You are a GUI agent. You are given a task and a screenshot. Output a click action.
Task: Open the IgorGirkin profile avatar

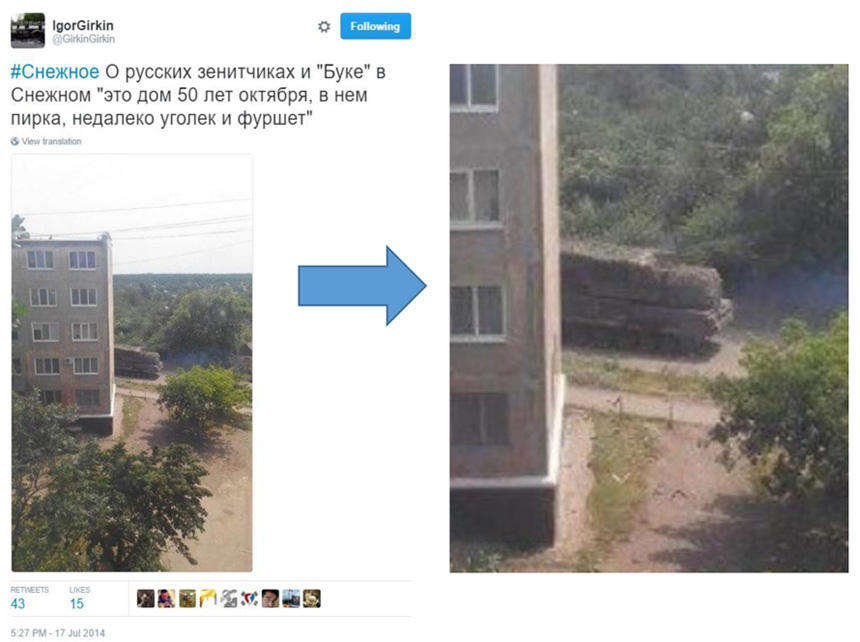coord(27,30)
